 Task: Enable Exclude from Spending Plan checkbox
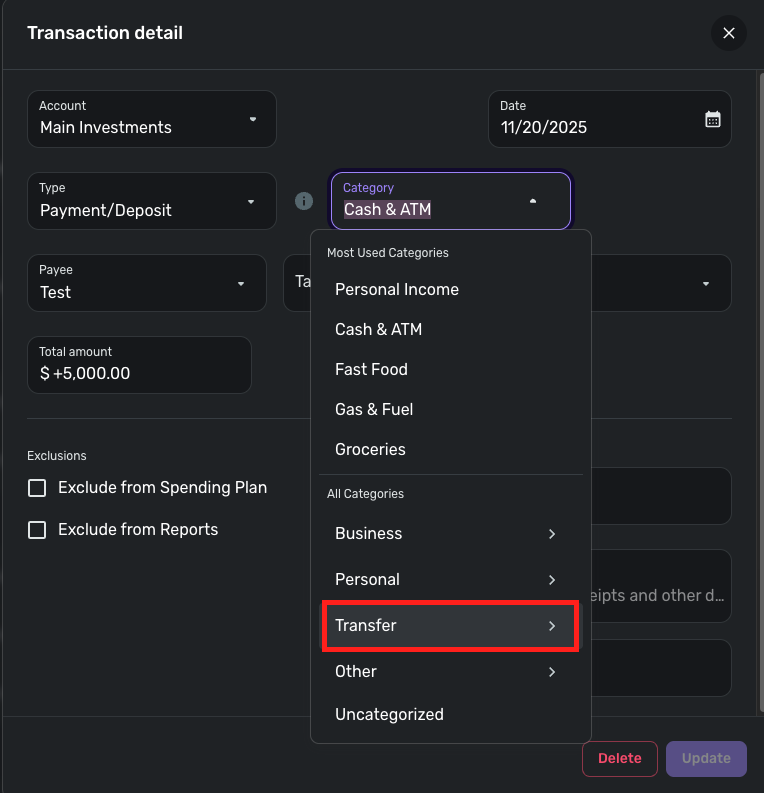coord(37,488)
